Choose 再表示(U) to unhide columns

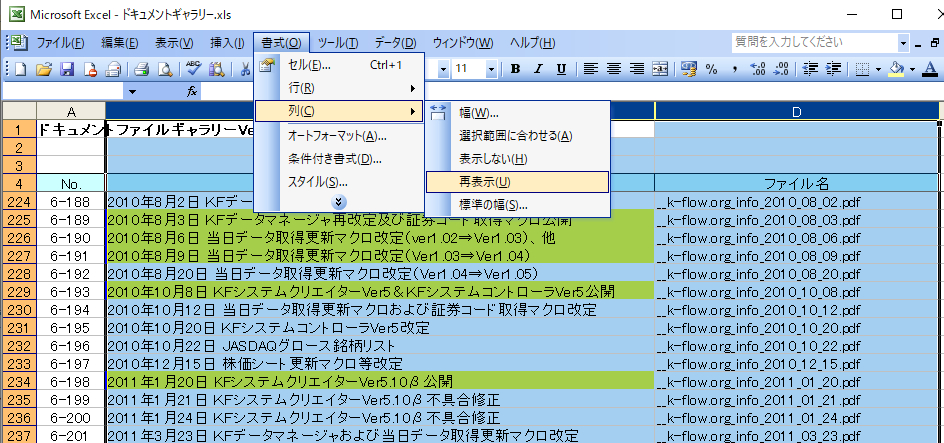click(x=518, y=182)
